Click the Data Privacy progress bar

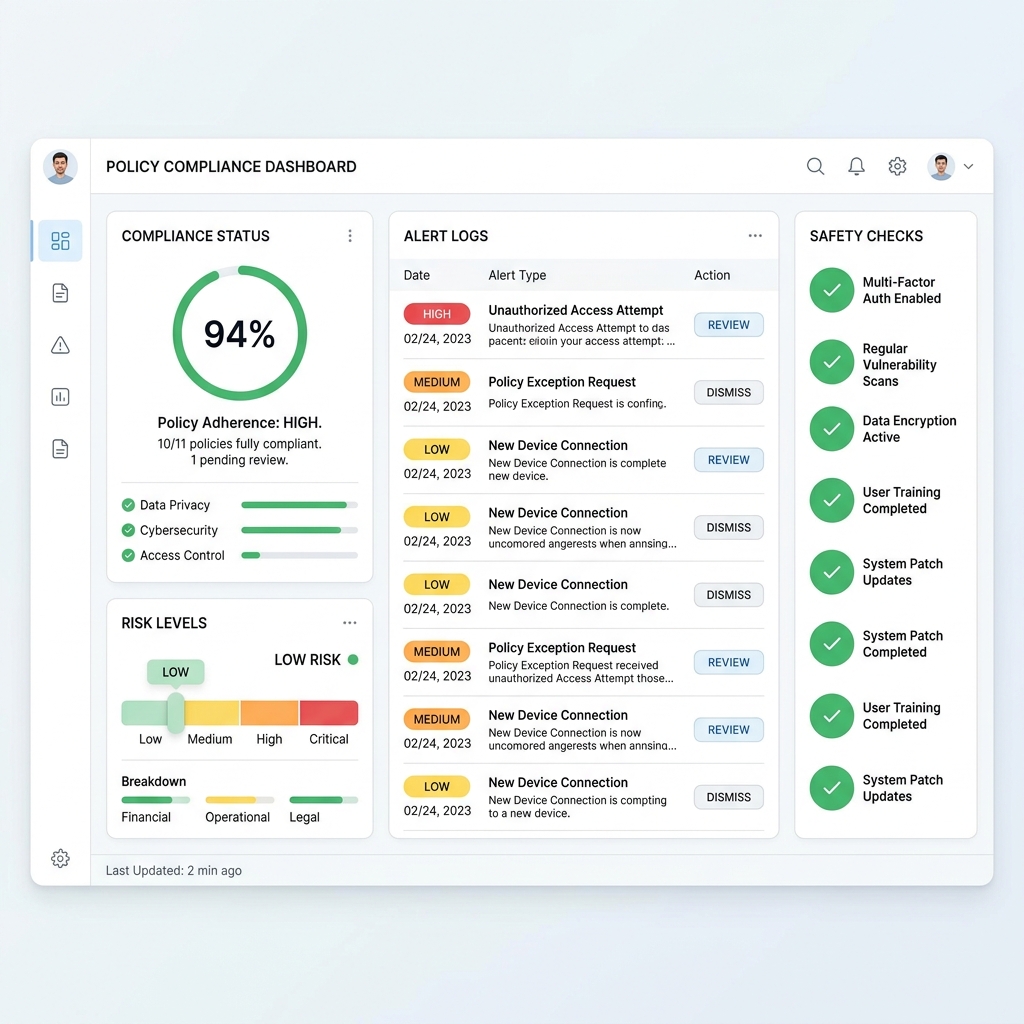(x=300, y=505)
